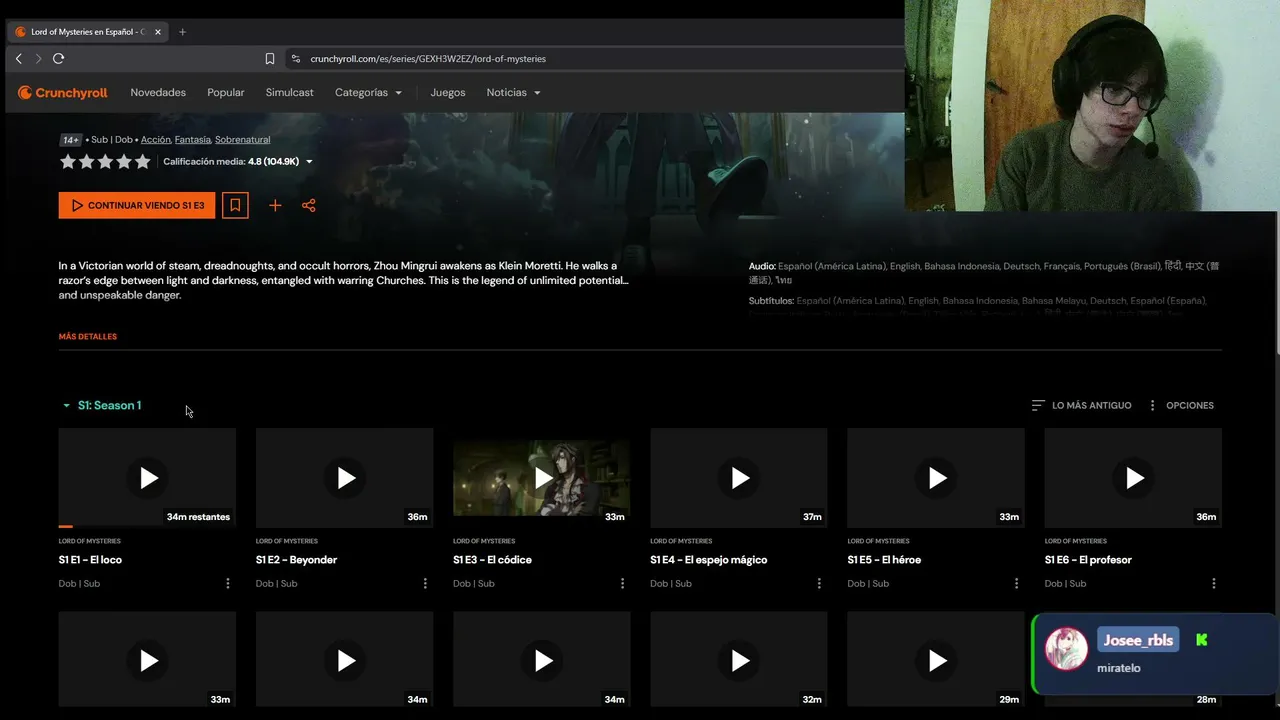Open the title S1 E2 - Beyonder

tap(296, 560)
